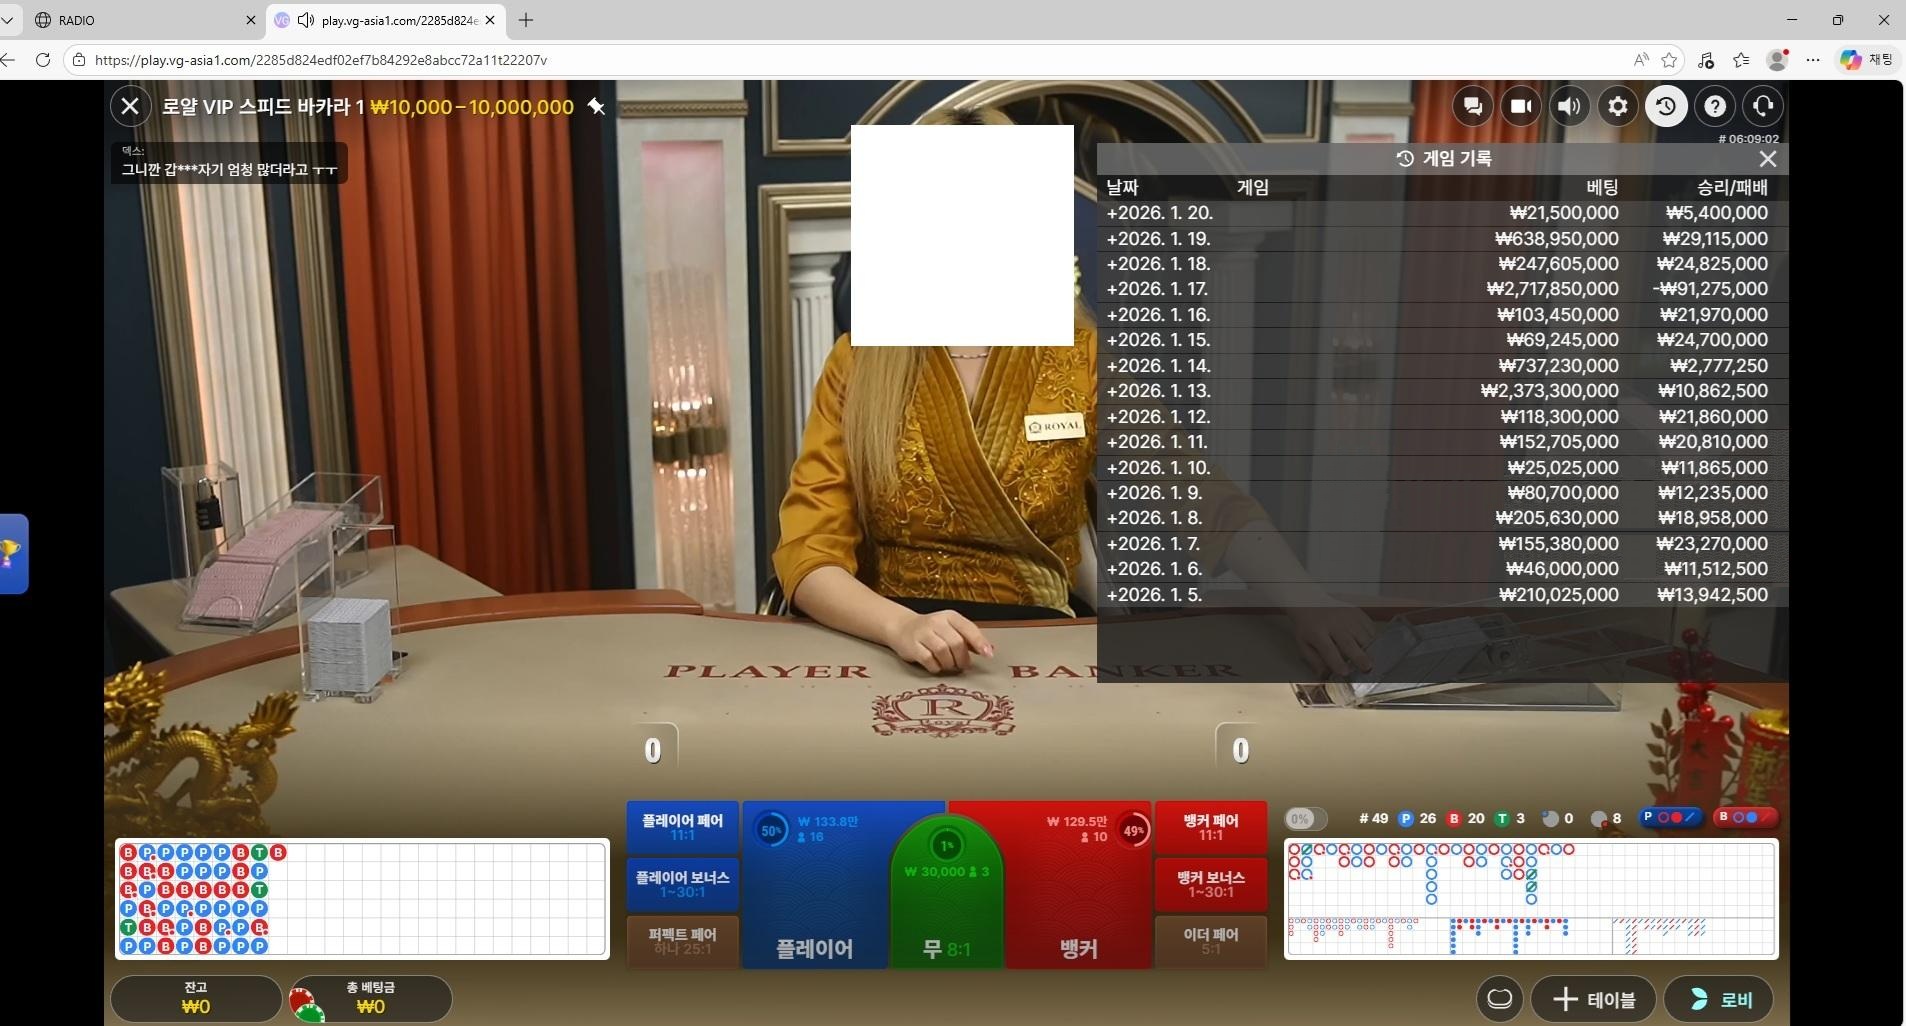Expand the 2026. 1. 17. history row
1906x1026 pixels.
point(1158,289)
